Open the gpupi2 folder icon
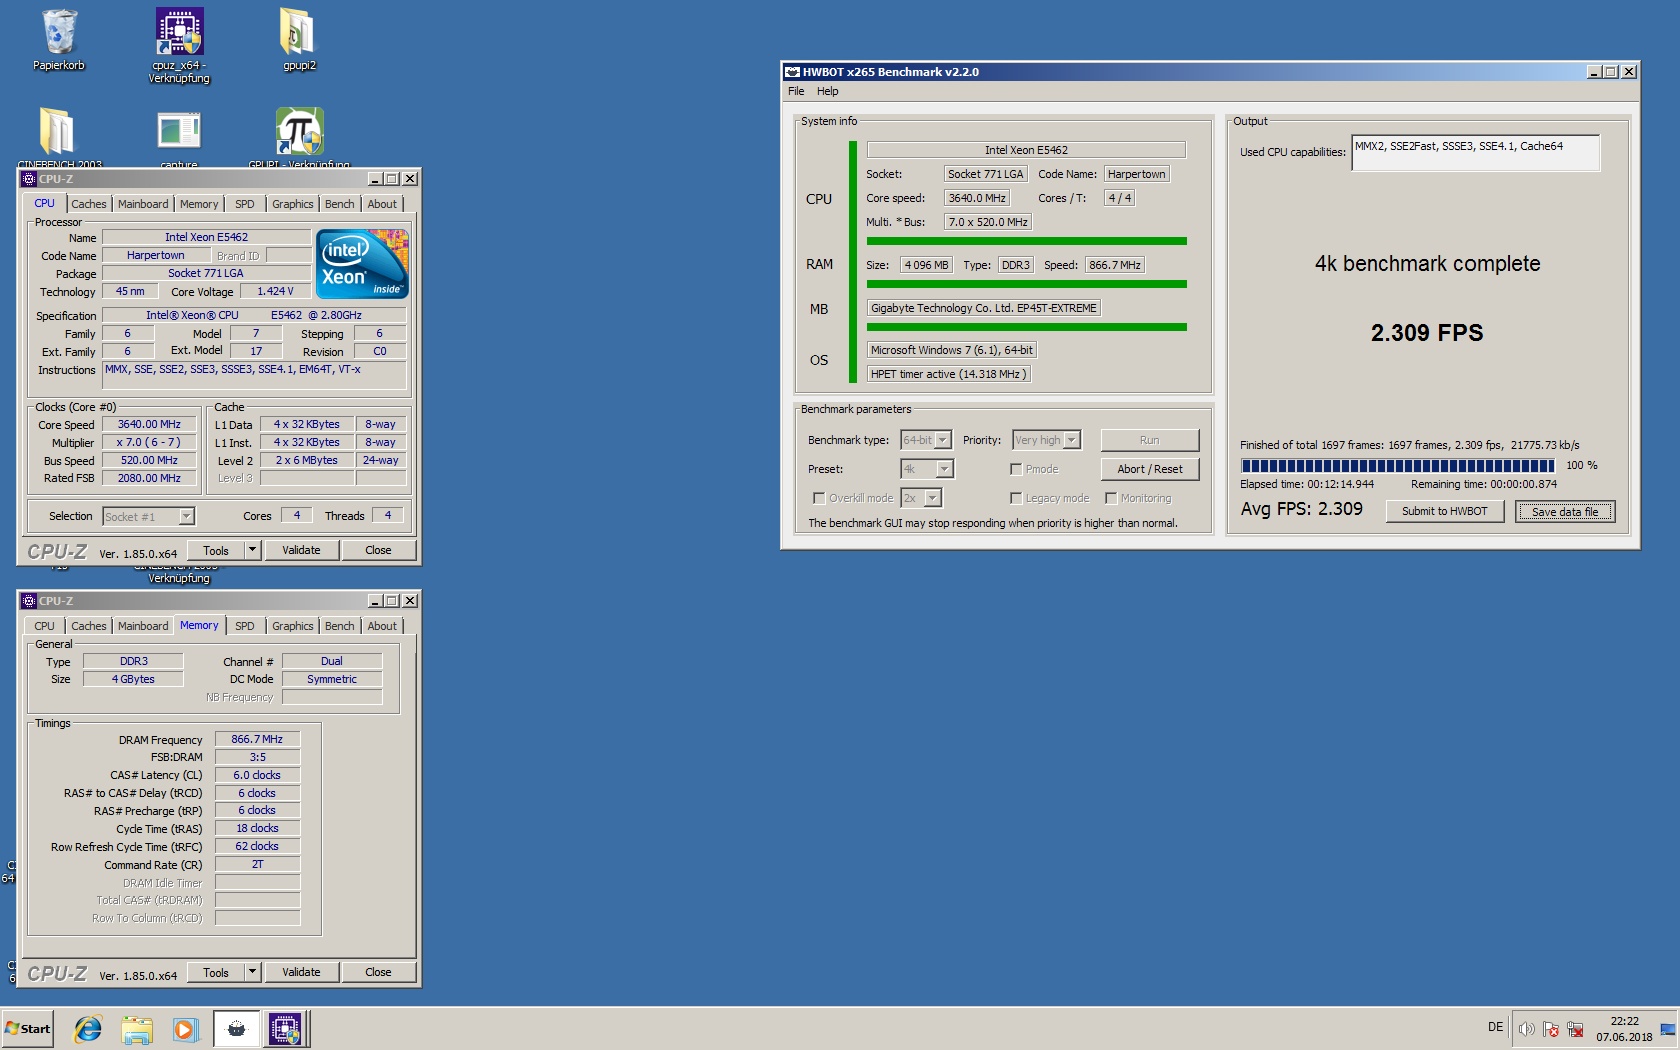 (299, 40)
